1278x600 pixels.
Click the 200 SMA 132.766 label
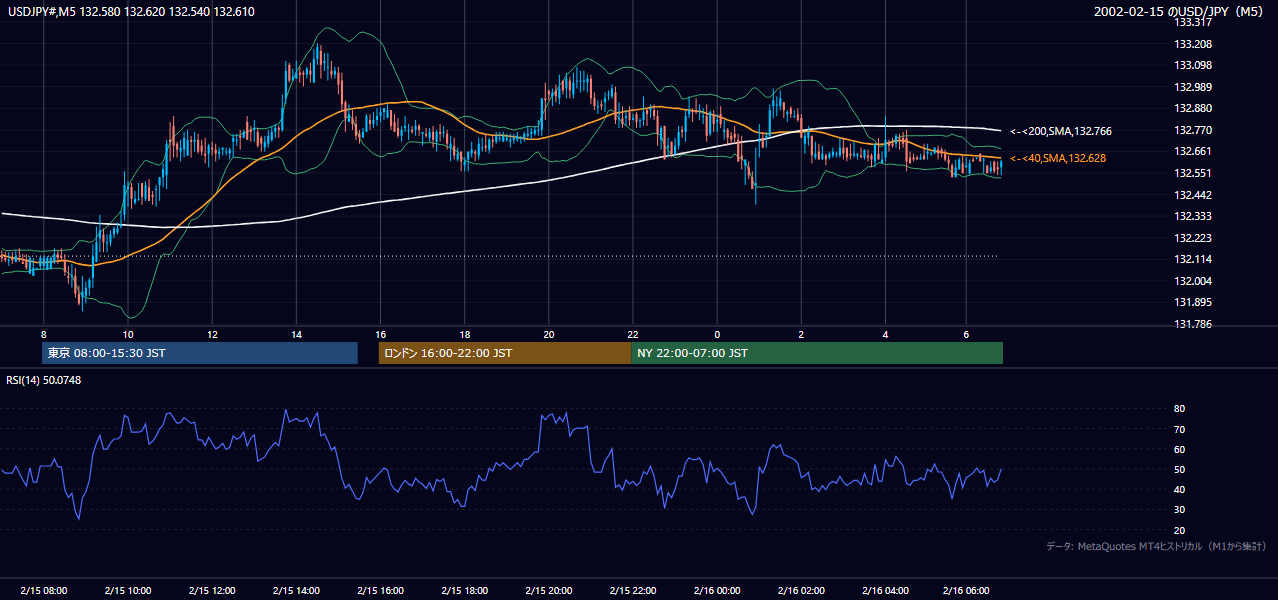[x=1061, y=131]
